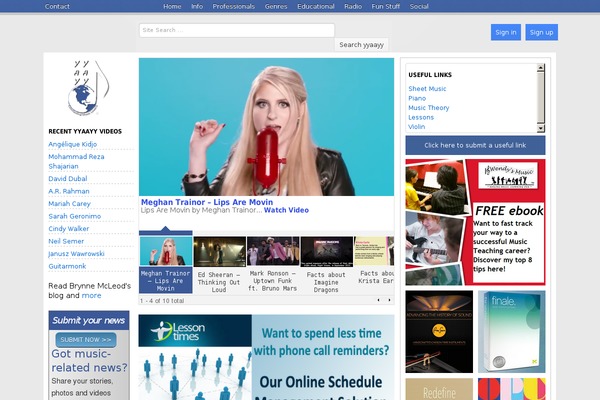Open the A.R. Rahman video link
Screen dimensions: 600x400
(69, 191)
